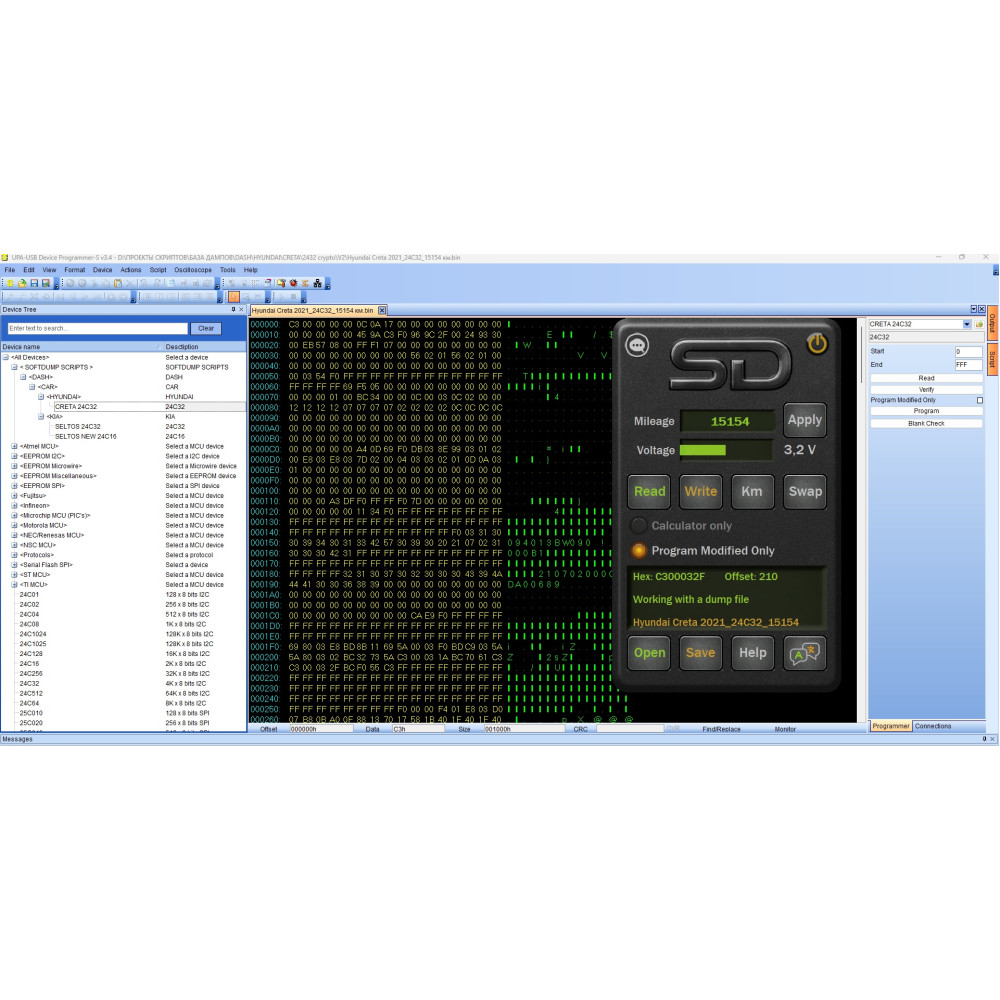The height and width of the screenshot is (1000, 1000).
Task: Toggle the Calculator only option
Action: click(638, 526)
